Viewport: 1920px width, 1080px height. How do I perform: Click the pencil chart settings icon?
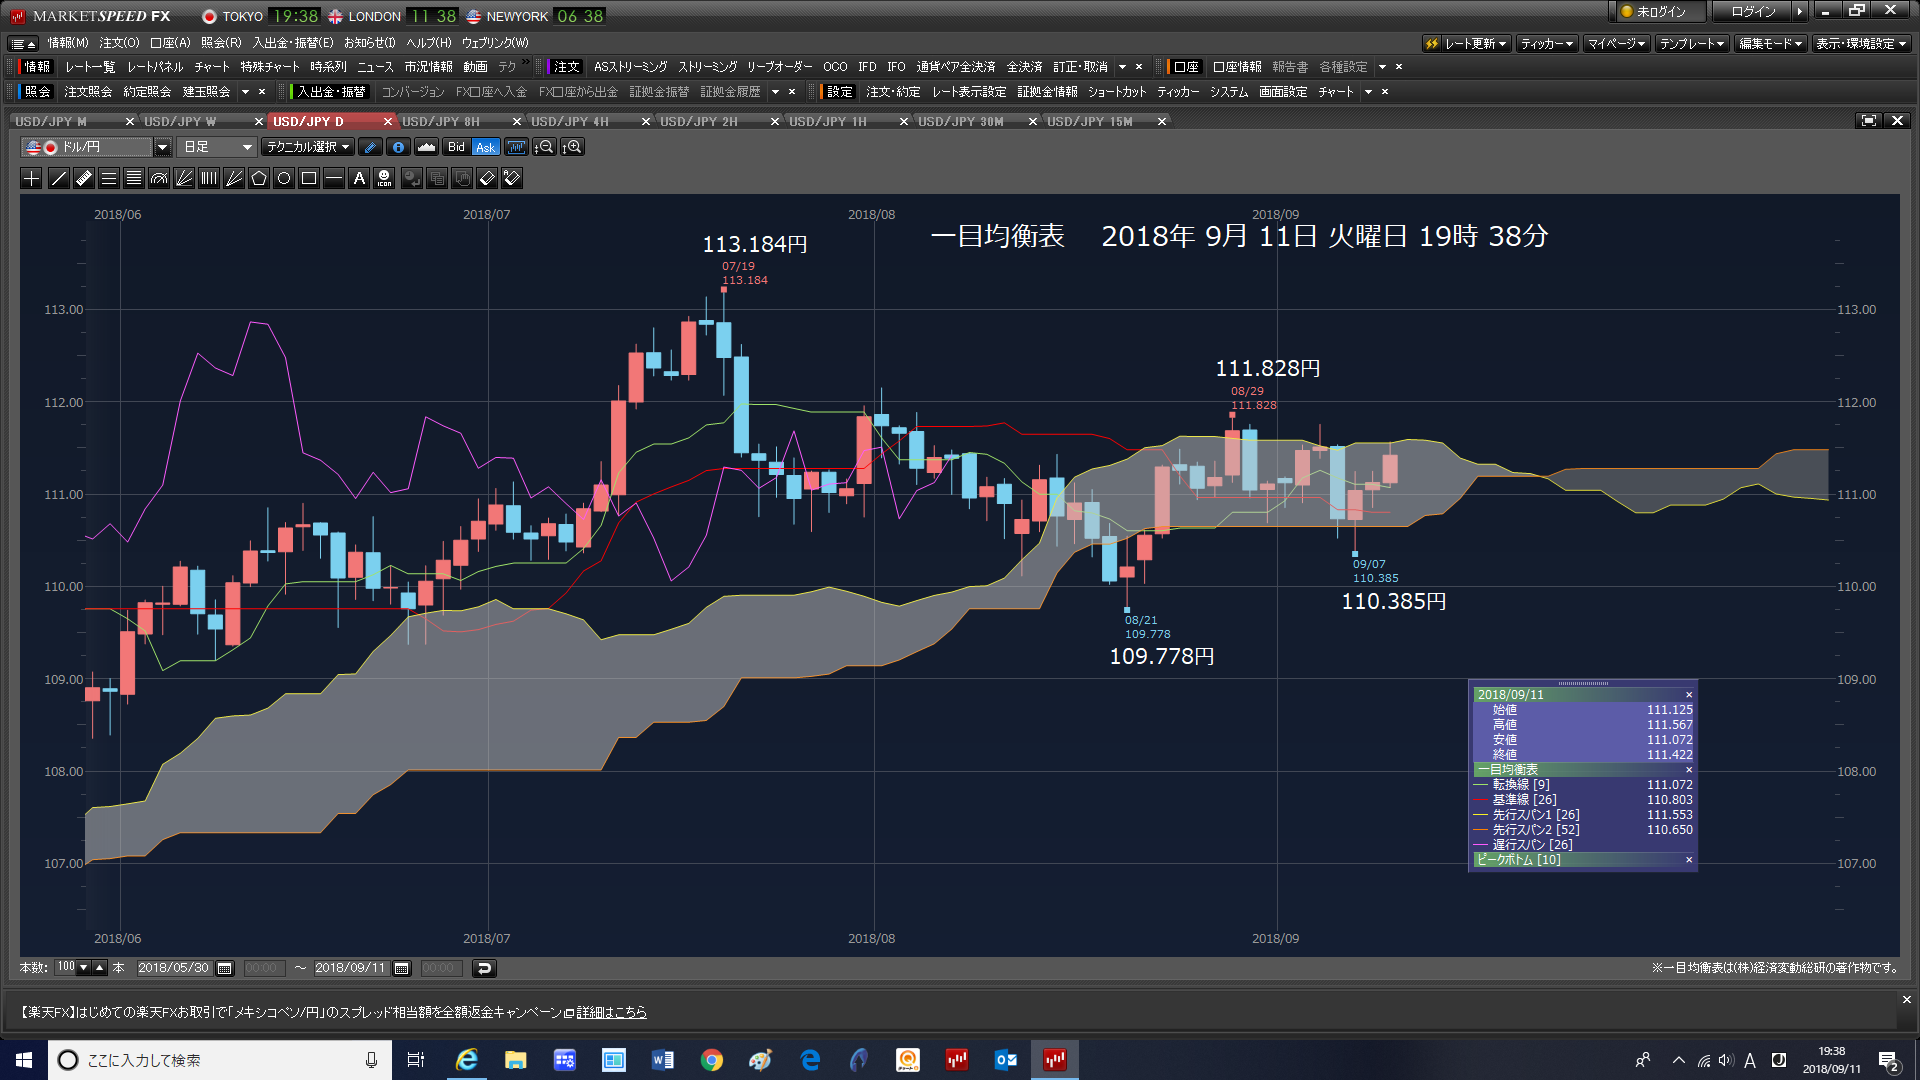(x=370, y=147)
